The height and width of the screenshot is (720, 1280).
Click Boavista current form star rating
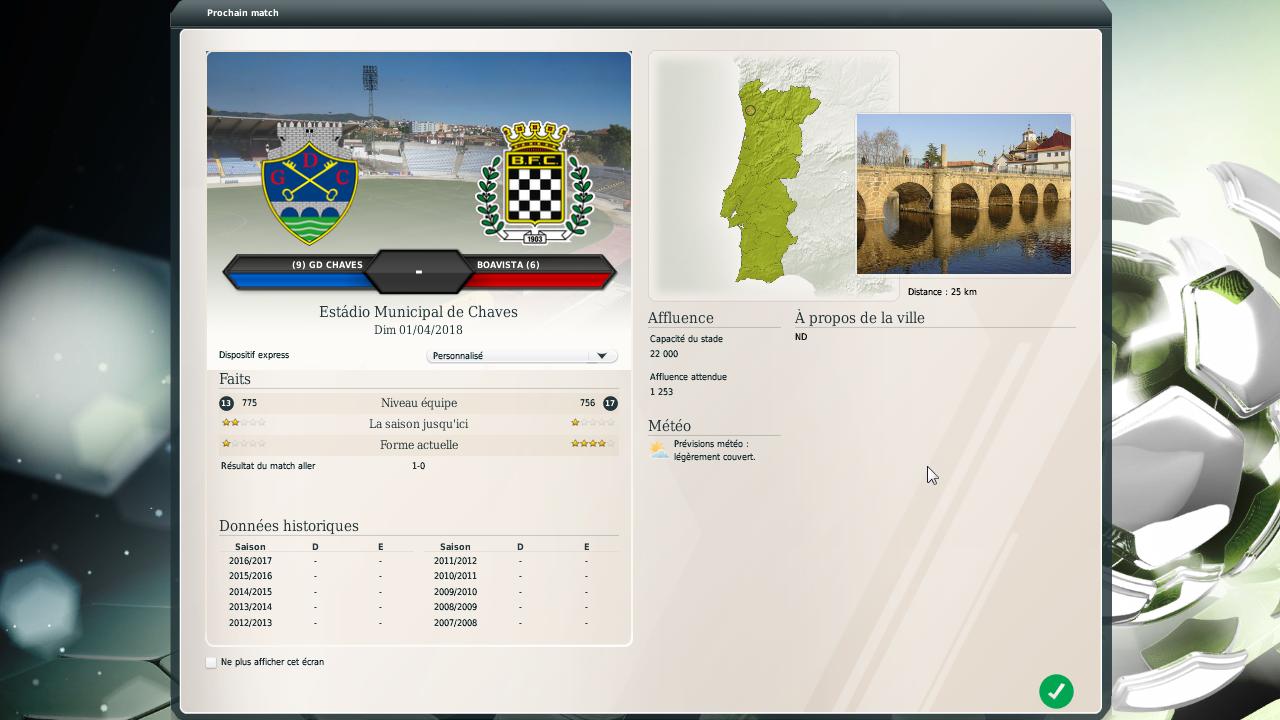point(593,444)
